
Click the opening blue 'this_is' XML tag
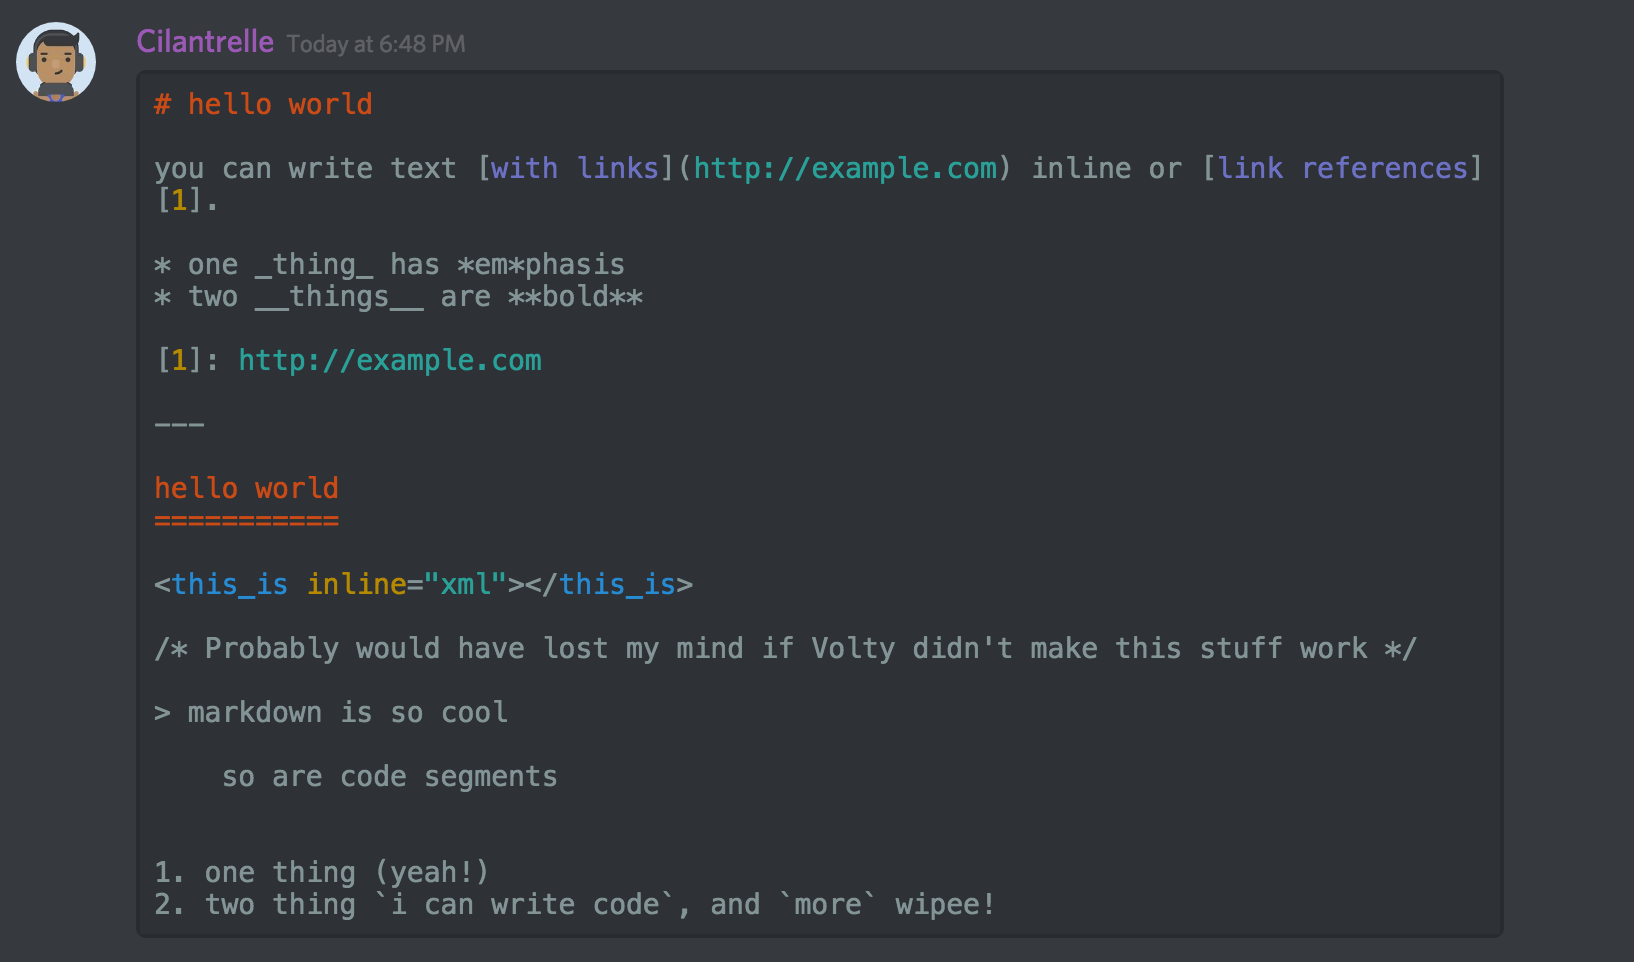point(229,584)
